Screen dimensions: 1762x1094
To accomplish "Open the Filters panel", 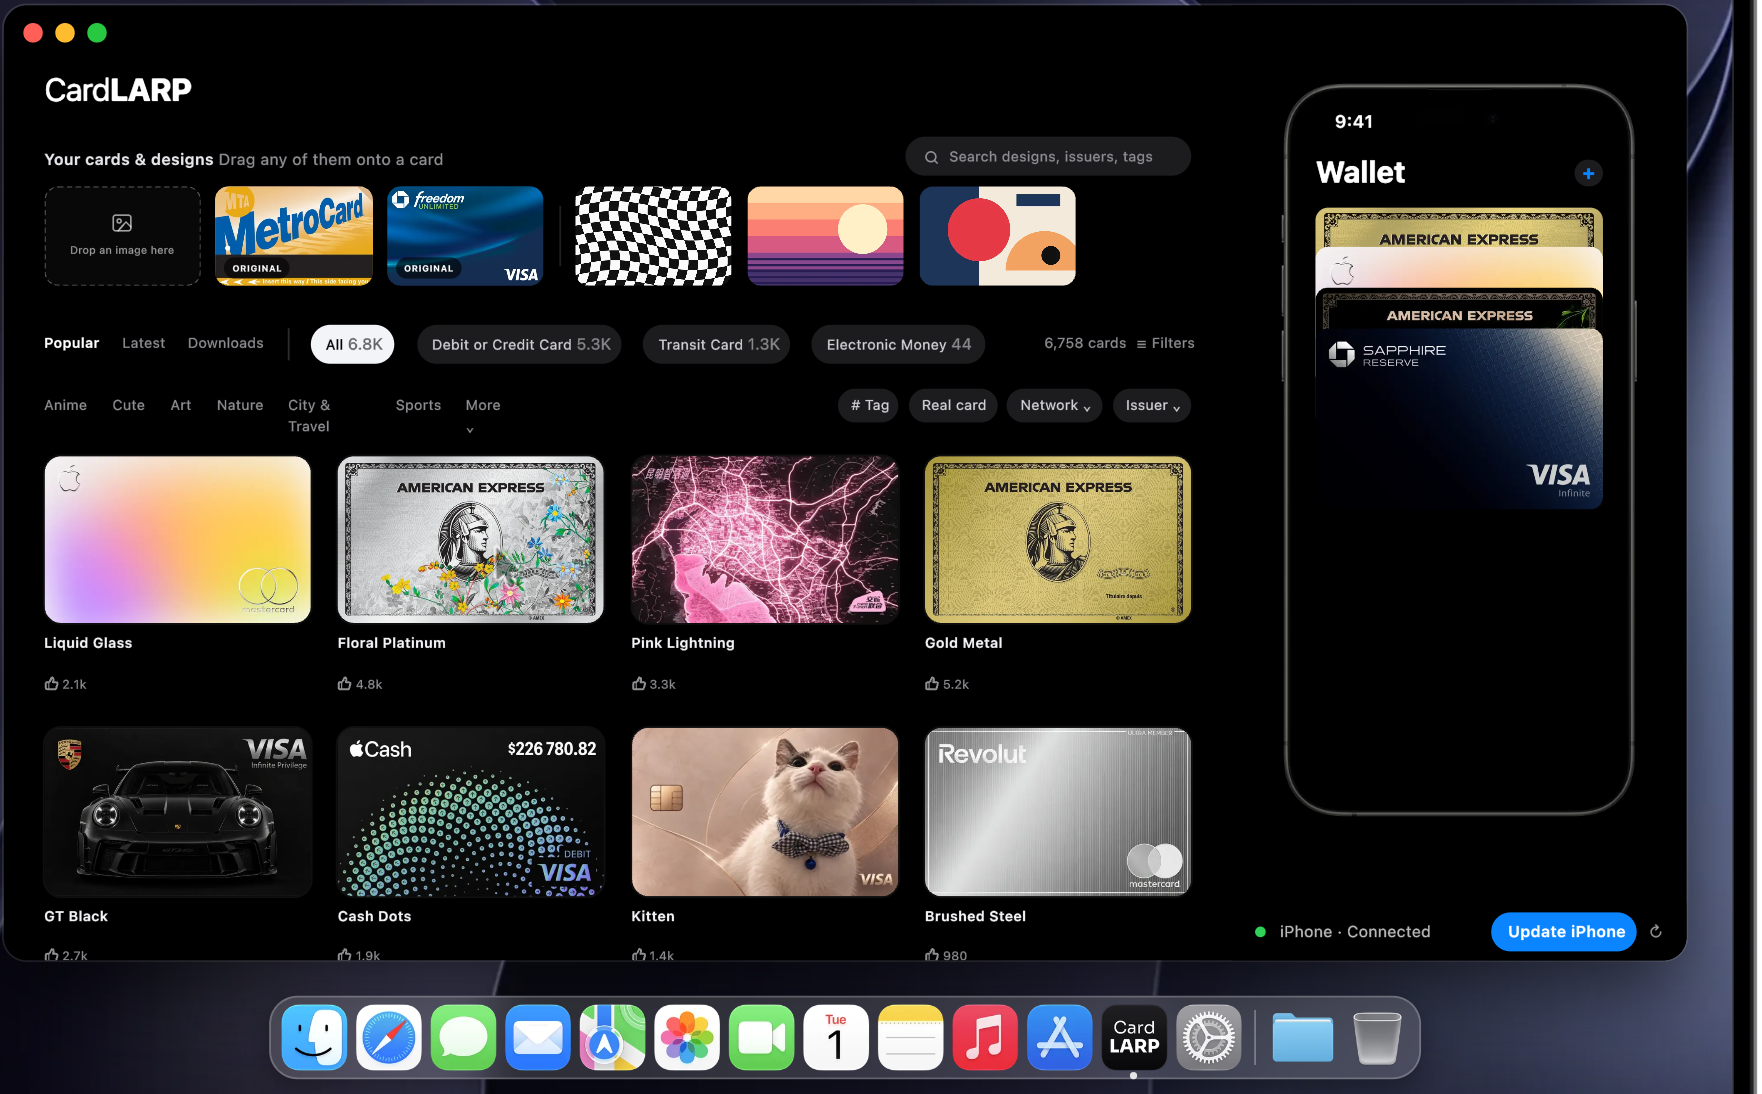I will 1165,343.
